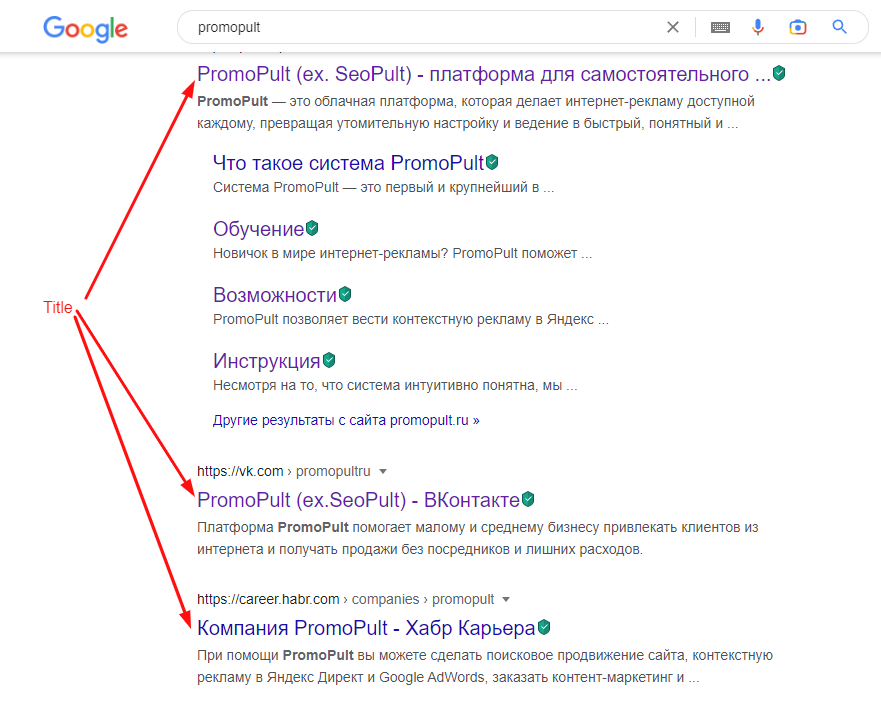Click the shield badge next to Хабр Карьера title
881x703 pixels.
[x=543, y=626]
